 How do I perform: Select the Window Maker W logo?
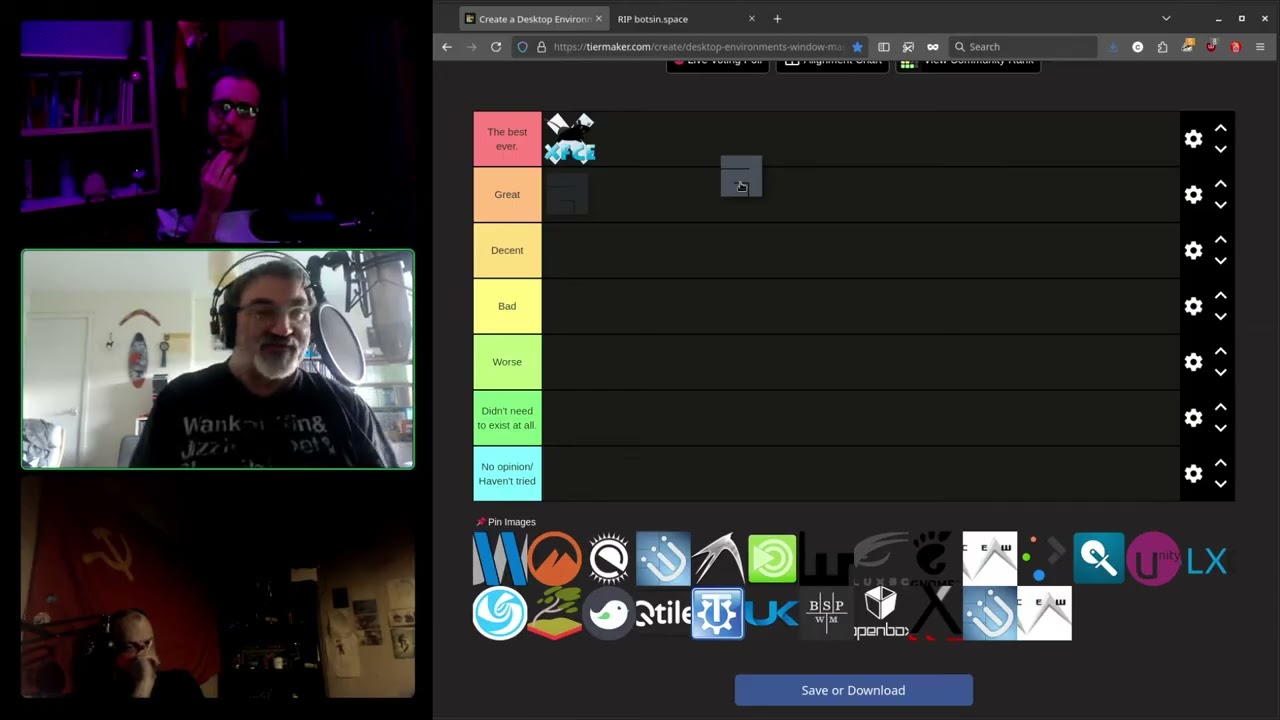click(499, 558)
